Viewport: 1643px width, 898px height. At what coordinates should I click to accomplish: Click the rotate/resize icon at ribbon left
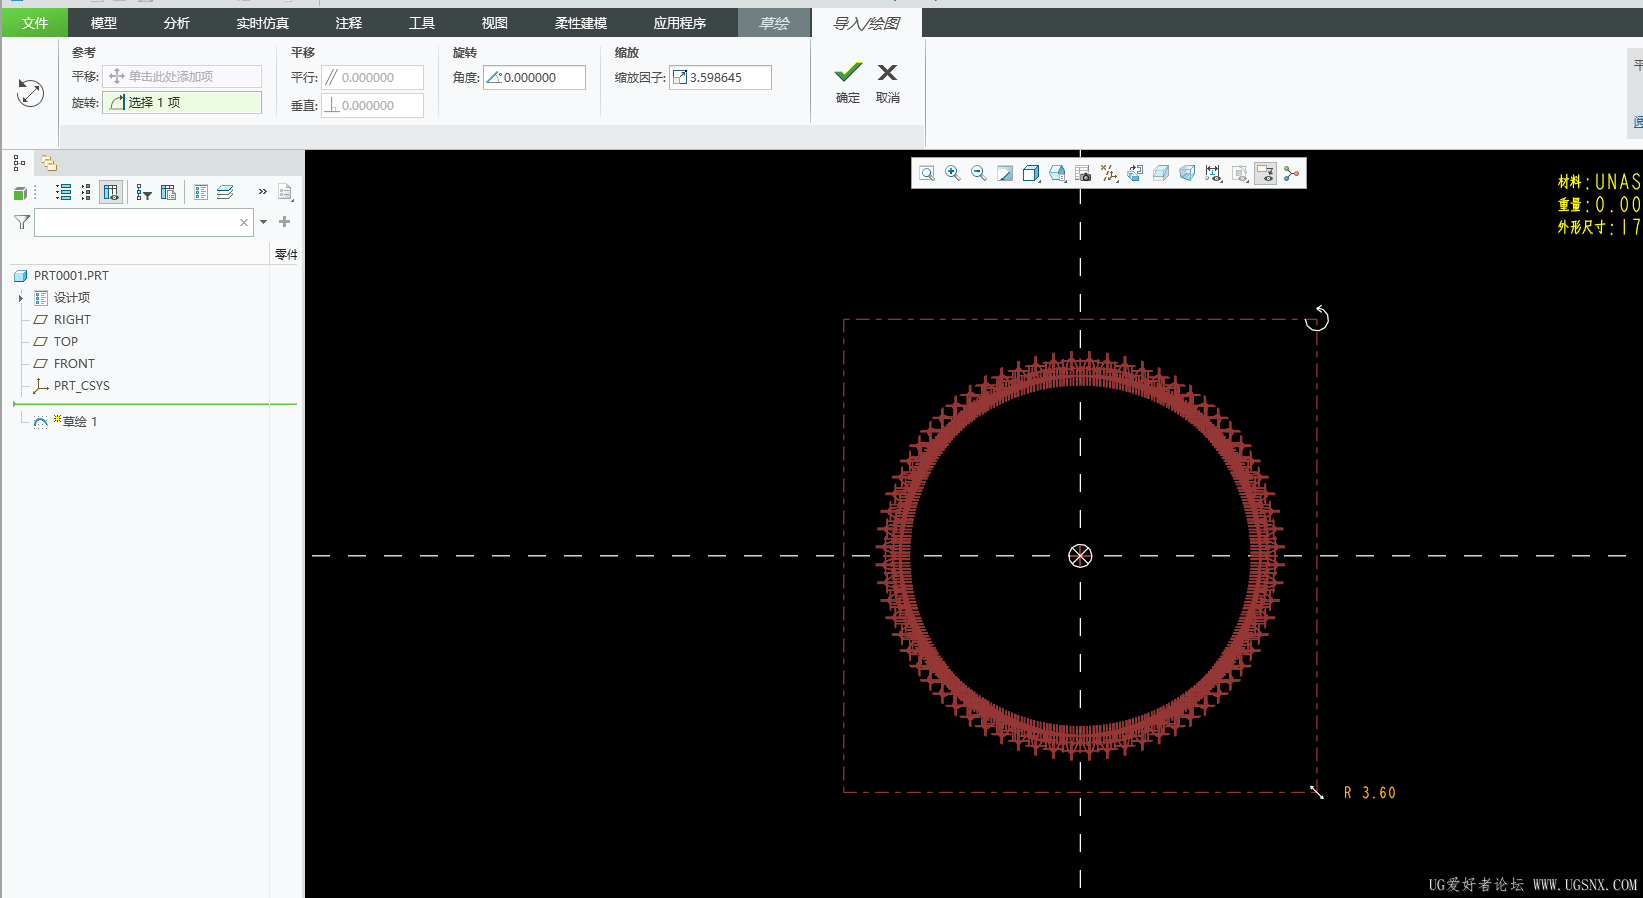pyautogui.click(x=31, y=93)
